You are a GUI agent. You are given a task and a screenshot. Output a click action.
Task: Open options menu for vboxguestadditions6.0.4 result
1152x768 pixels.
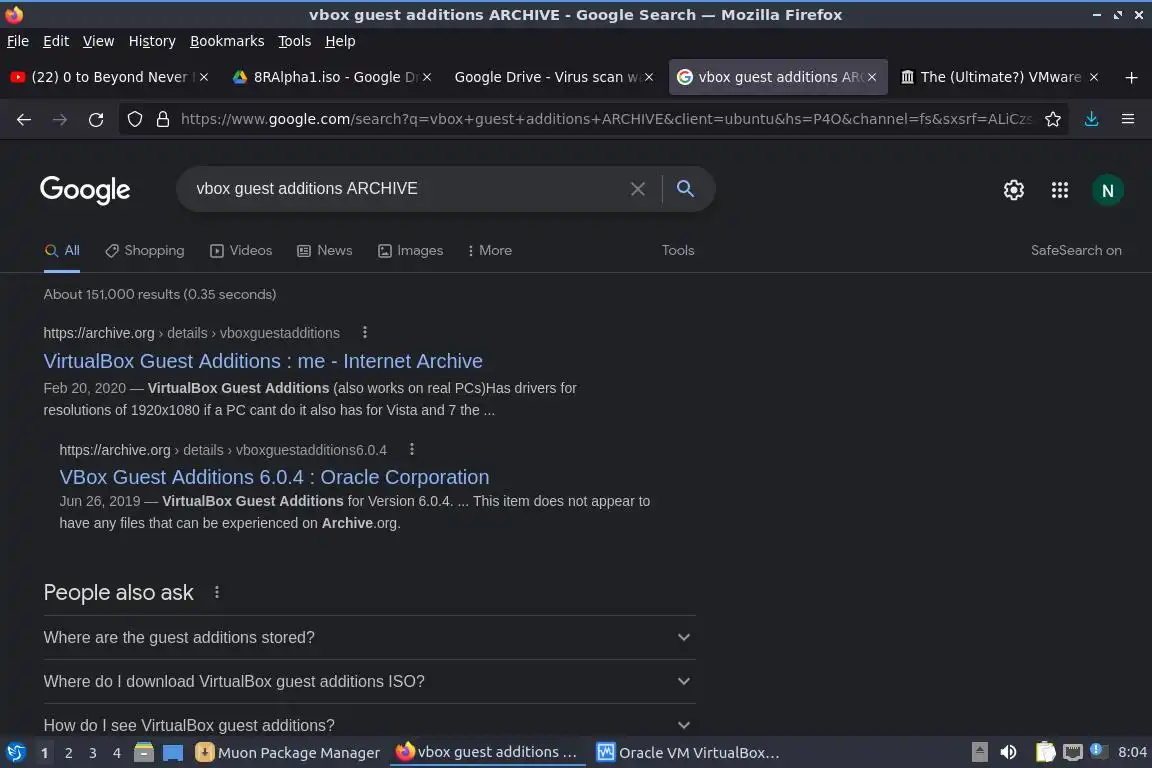pyautogui.click(x=411, y=449)
